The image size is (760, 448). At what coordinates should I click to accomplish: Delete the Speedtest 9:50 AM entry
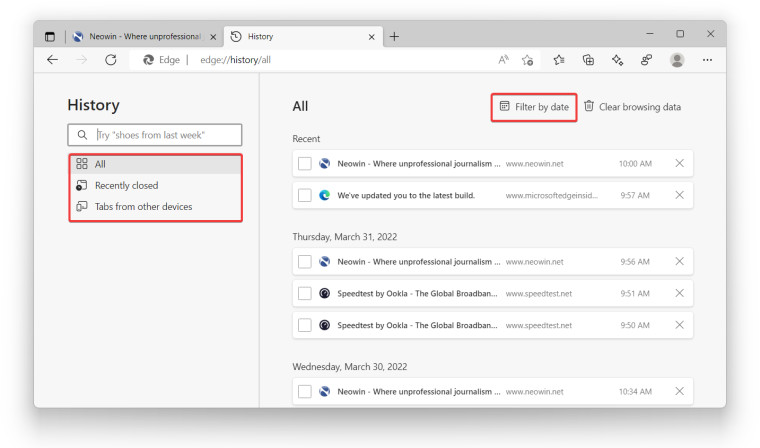680,325
